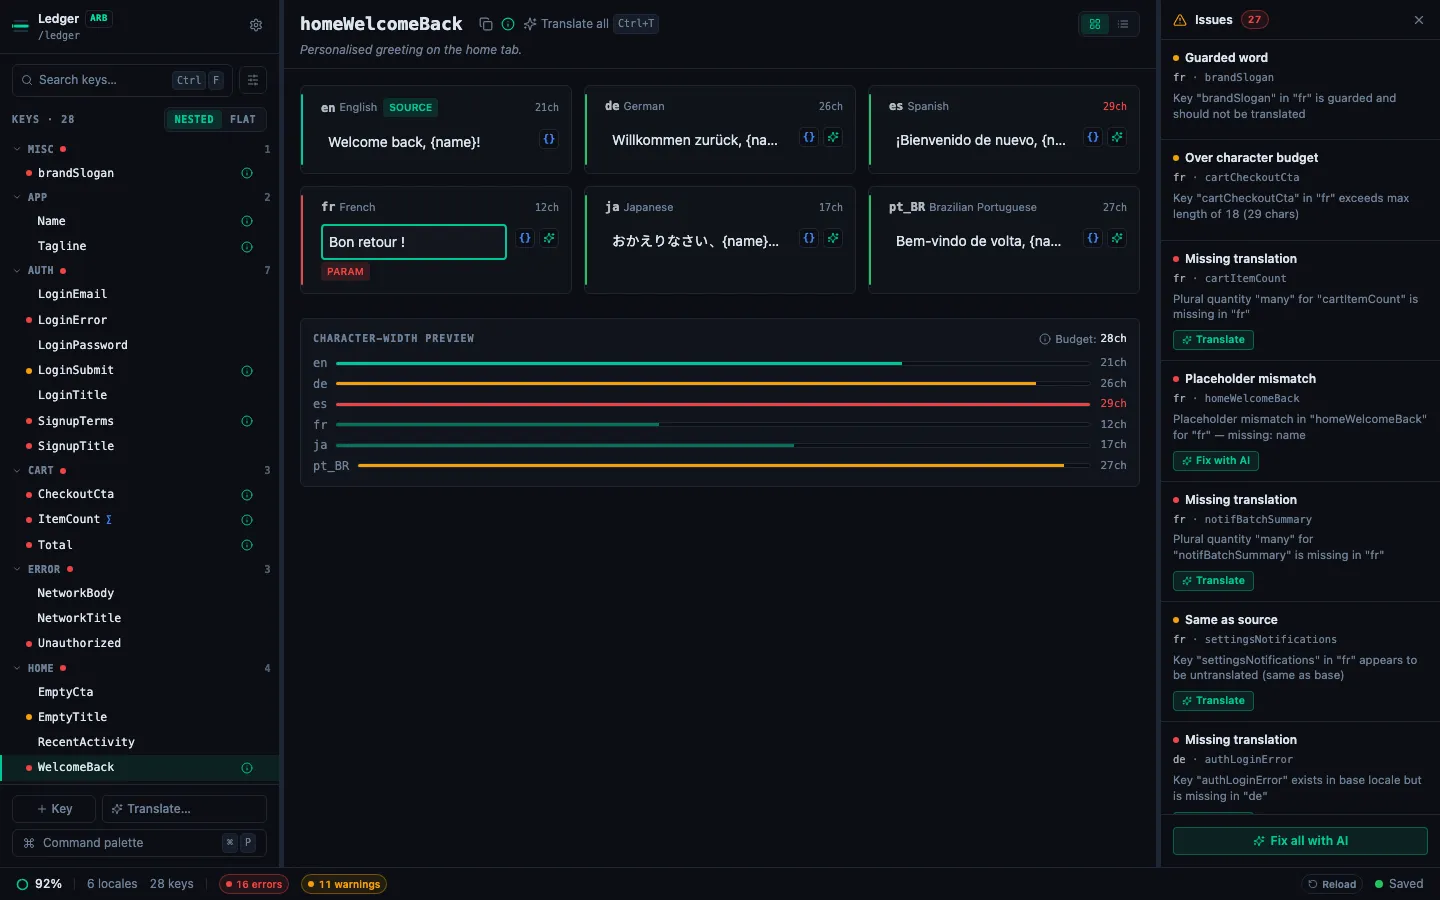The height and width of the screenshot is (900, 1440).
Task: Select LoginError key in tree
Action: click(72, 320)
